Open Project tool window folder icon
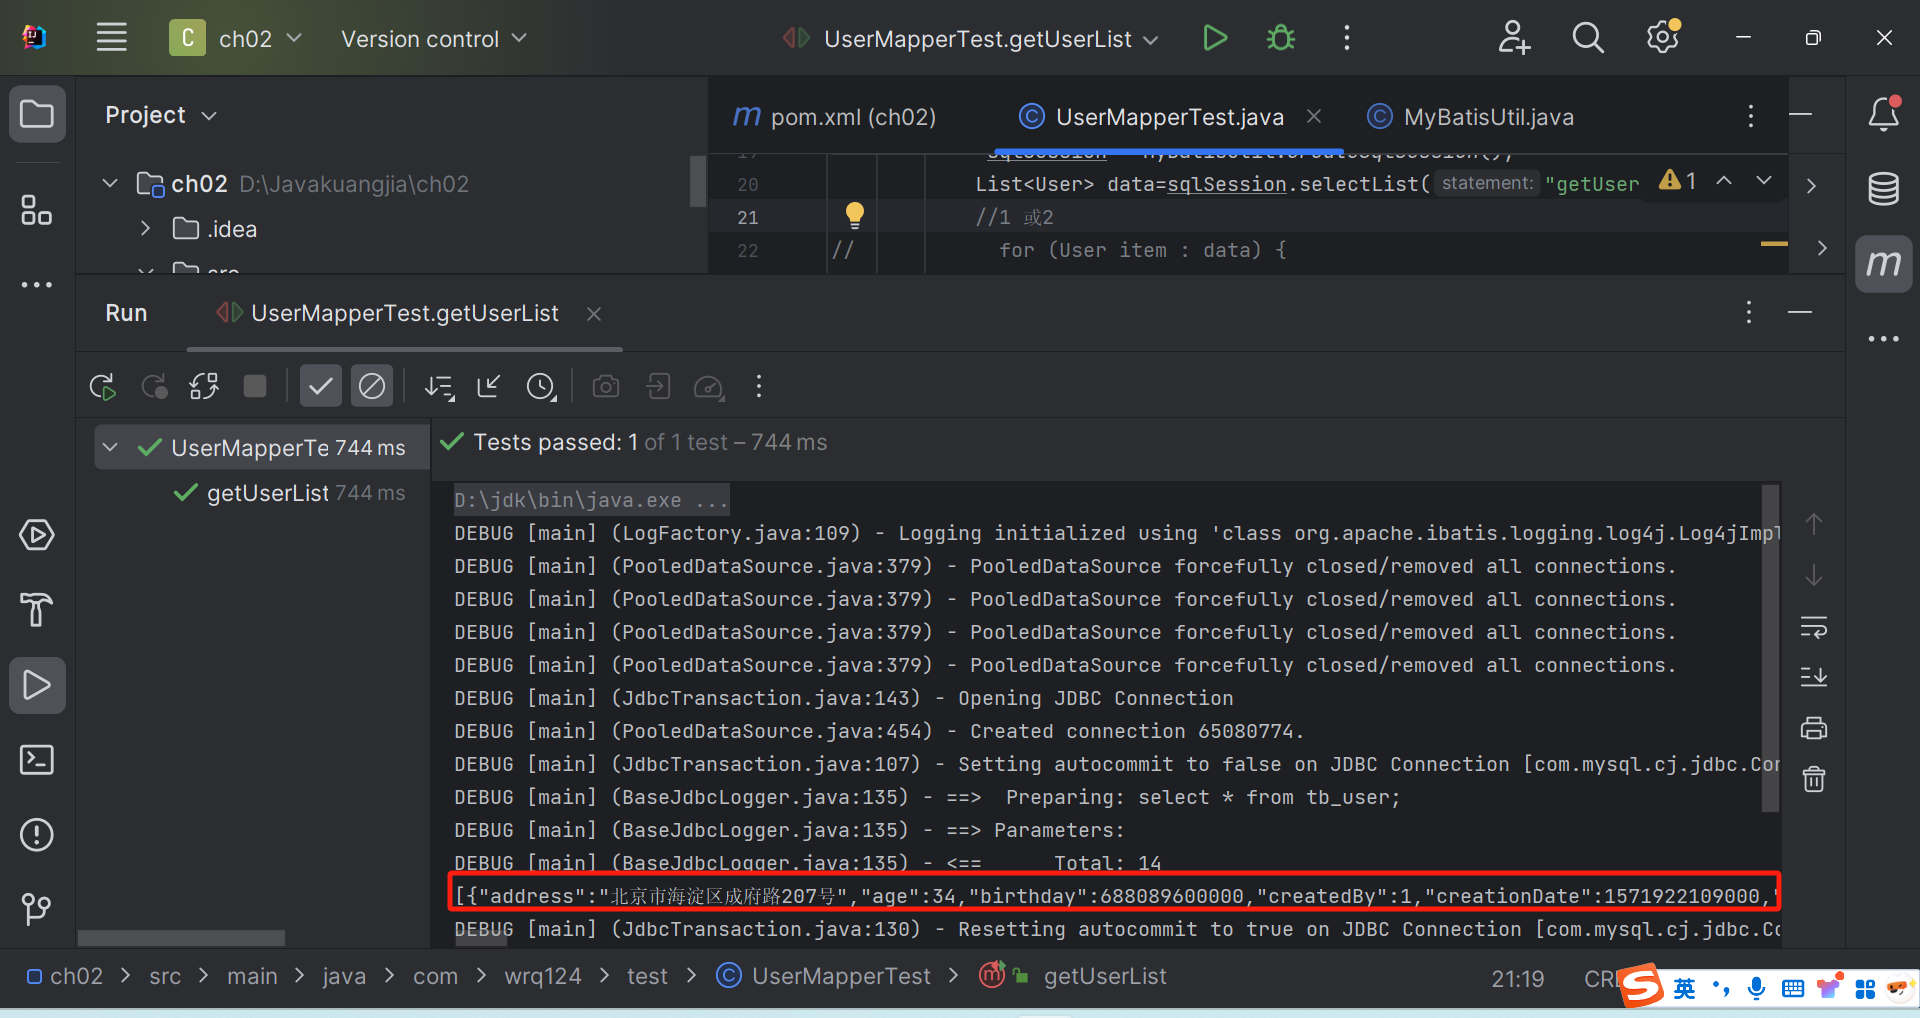Viewport: 1920px width, 1018px height. [x=37, y=114]
